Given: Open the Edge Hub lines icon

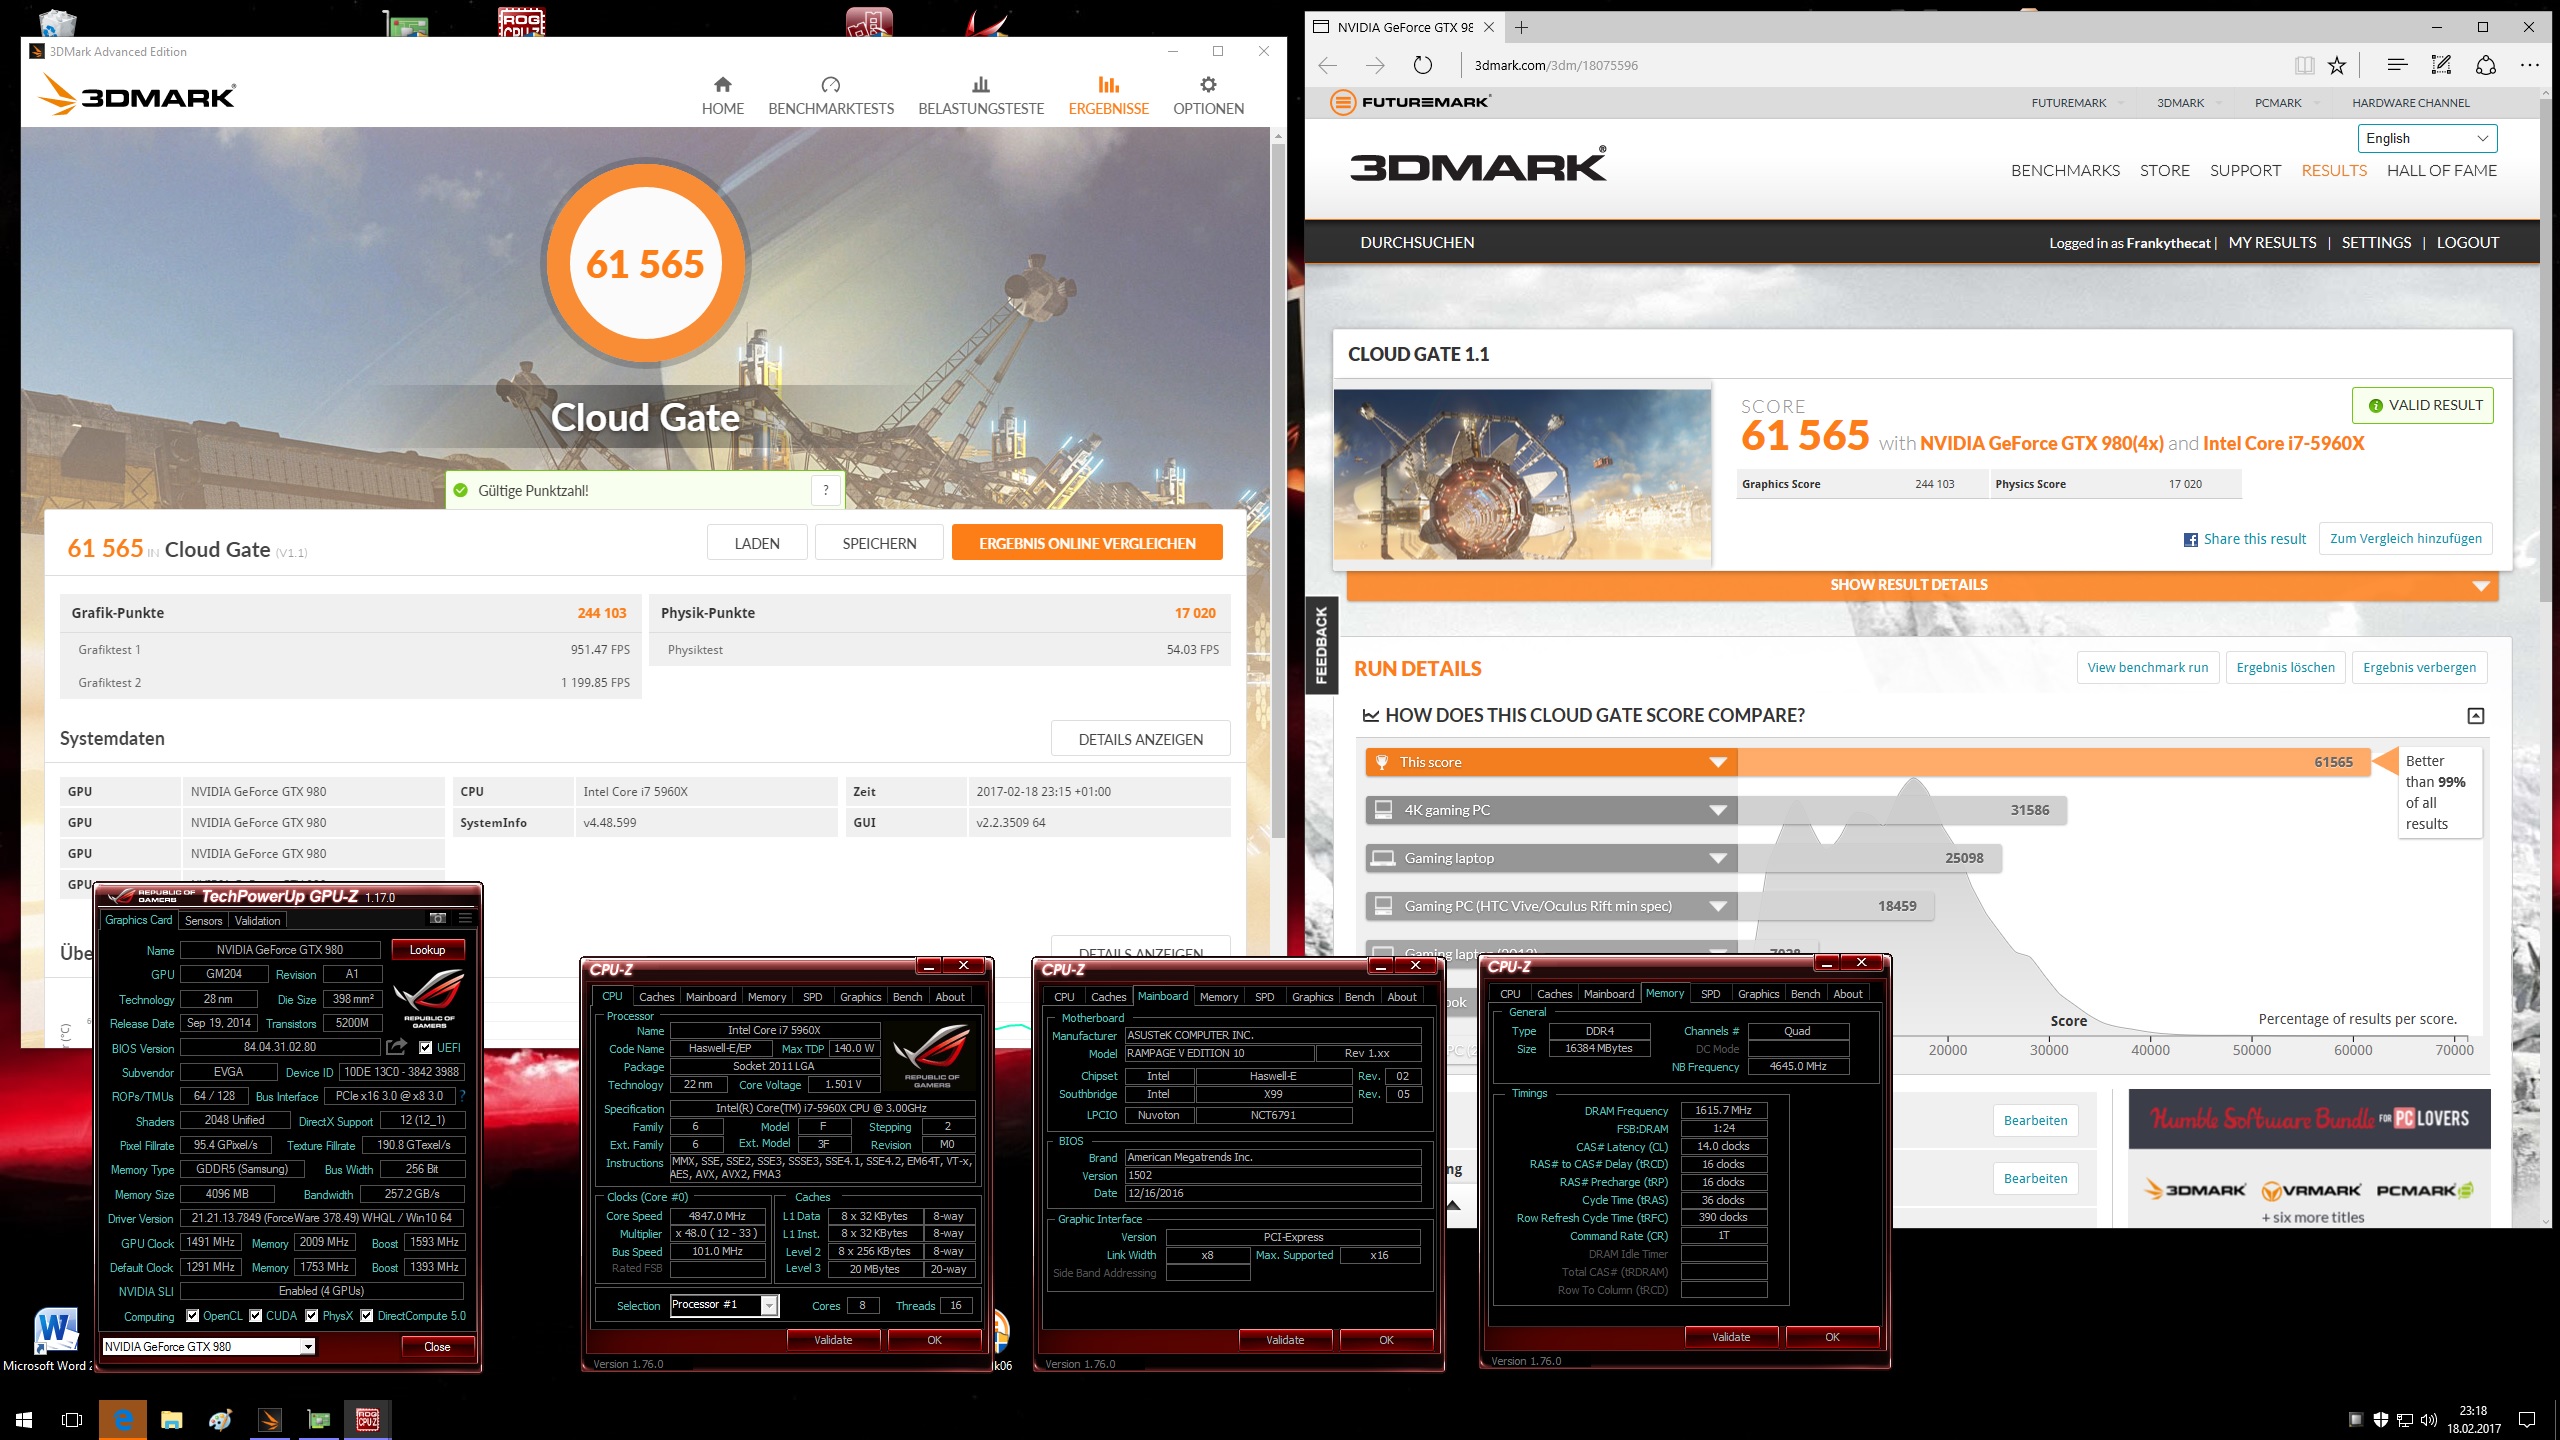Looking at the screenshot, I should (x=2397, y=66).
